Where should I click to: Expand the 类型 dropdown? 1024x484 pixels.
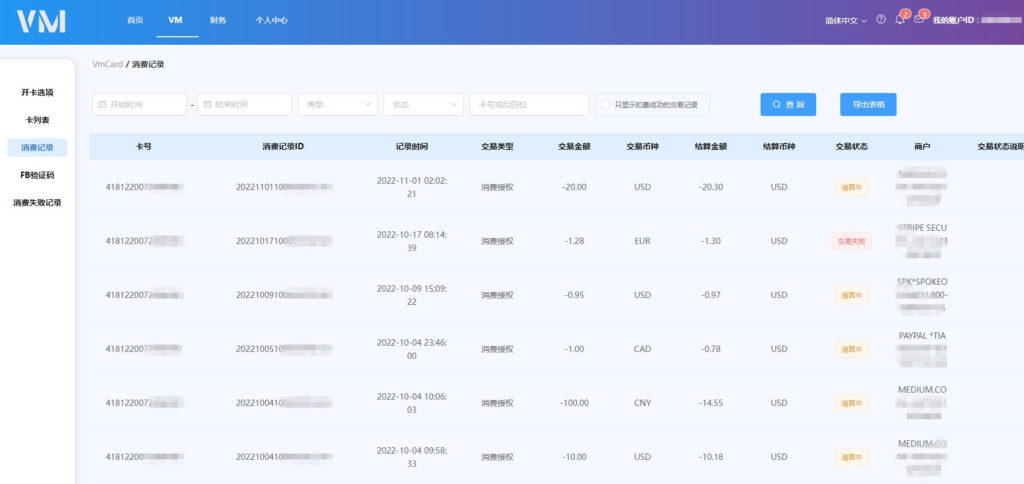coord(337,105)
